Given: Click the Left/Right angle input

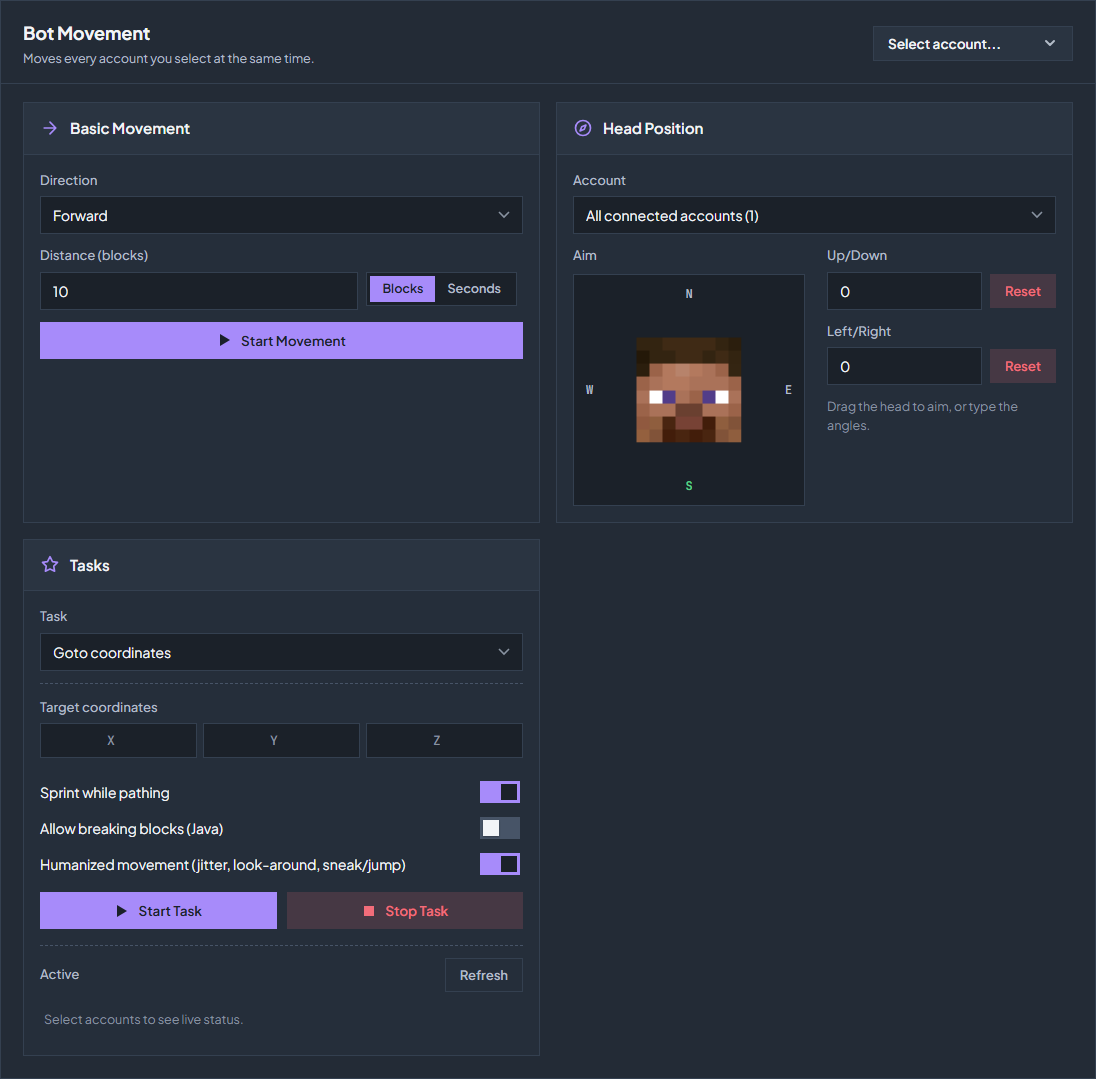Looking at the screenshot, I should (x=904, y=366).
